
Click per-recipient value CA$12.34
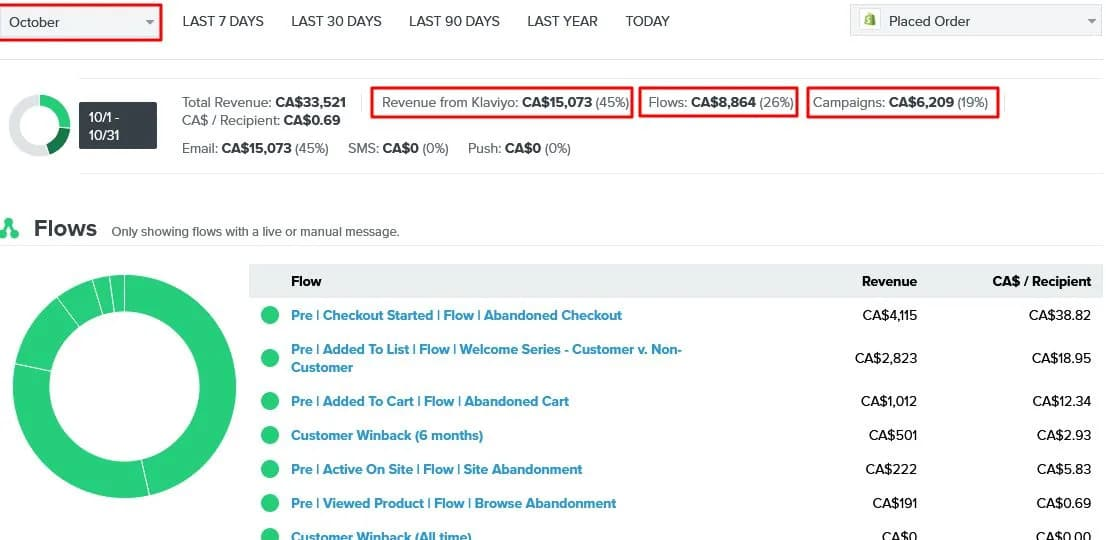pos(1062,401)
